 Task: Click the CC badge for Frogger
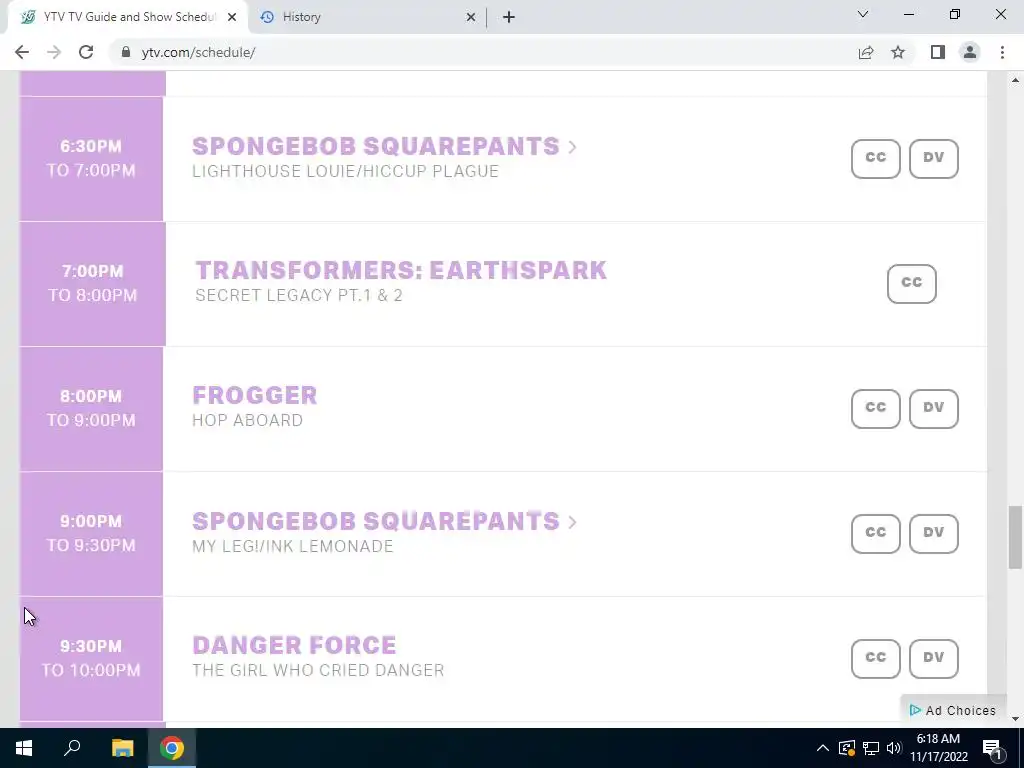[875, 408]
